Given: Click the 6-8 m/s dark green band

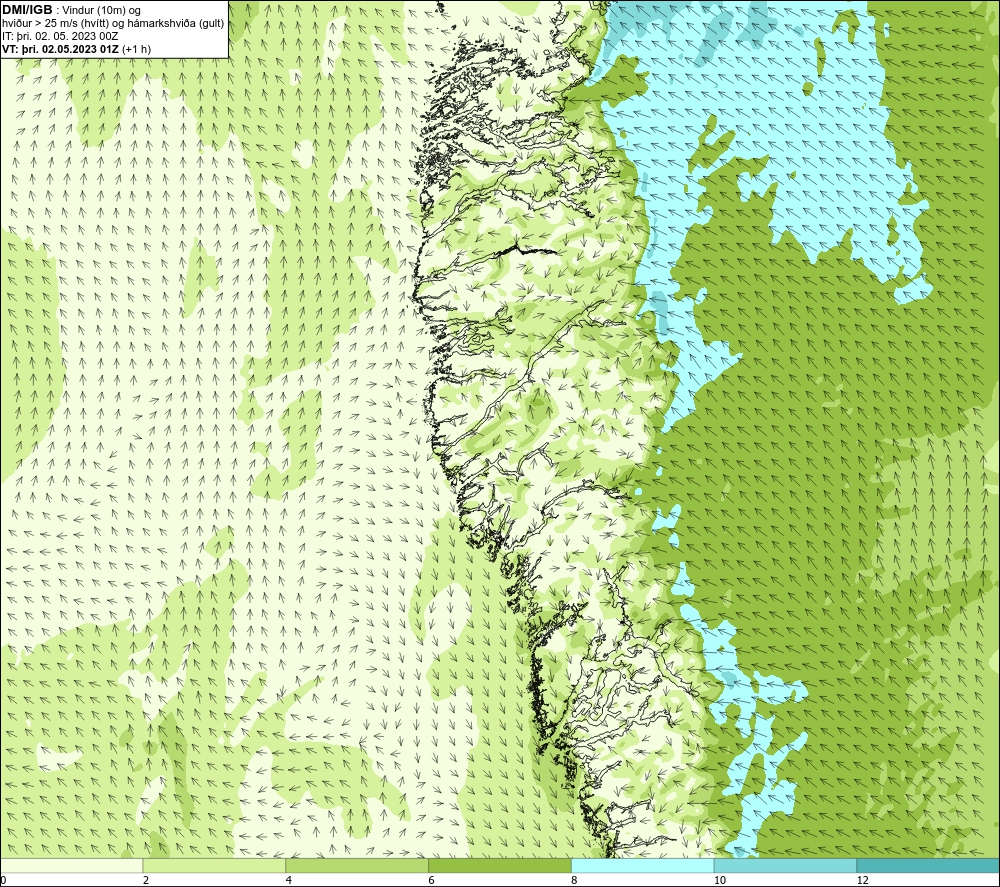Looking at the screenshot, I should click(500, 866).
